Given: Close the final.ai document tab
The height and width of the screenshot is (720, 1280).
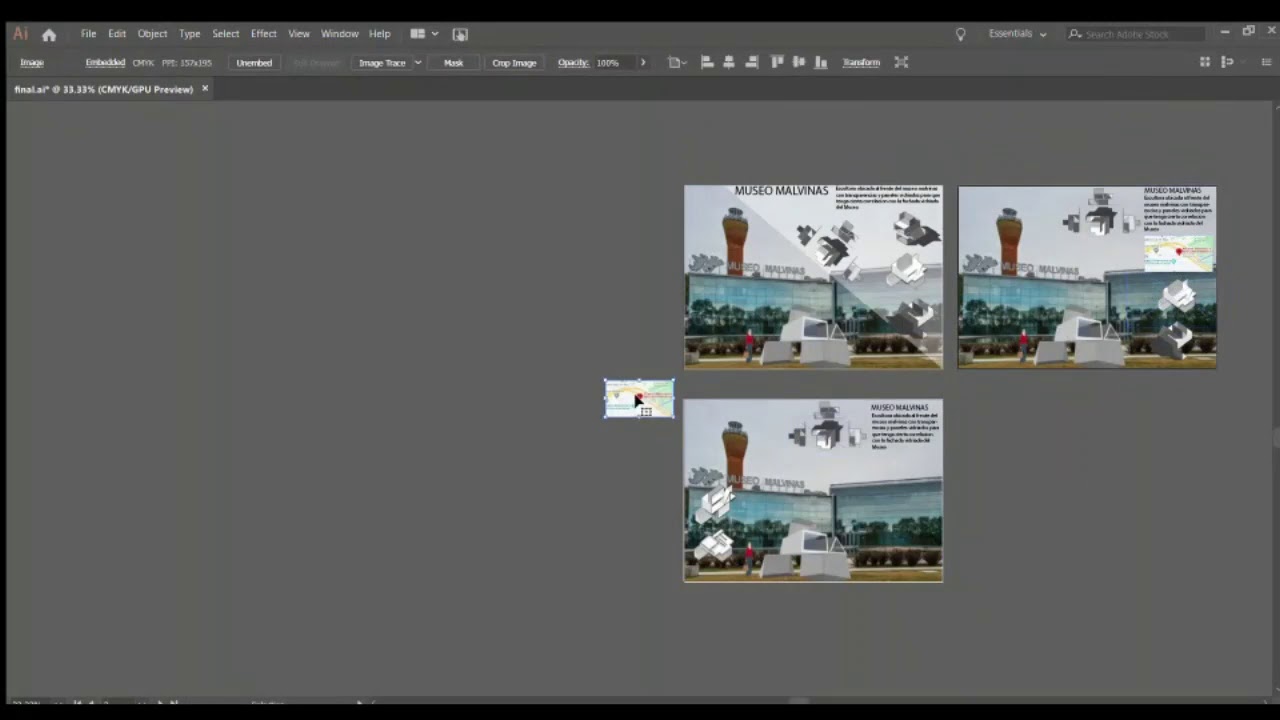Looking at the screenshot, I should pyautogui.click(x=205, y=89).
